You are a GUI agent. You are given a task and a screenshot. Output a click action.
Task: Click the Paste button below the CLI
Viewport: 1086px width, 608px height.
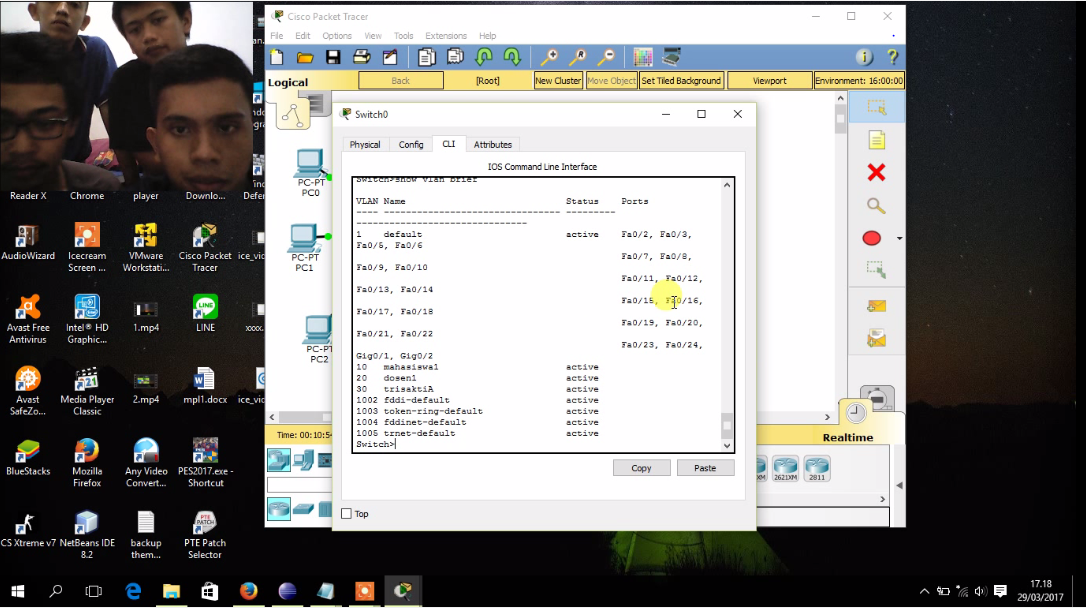(x=705, y=468)
